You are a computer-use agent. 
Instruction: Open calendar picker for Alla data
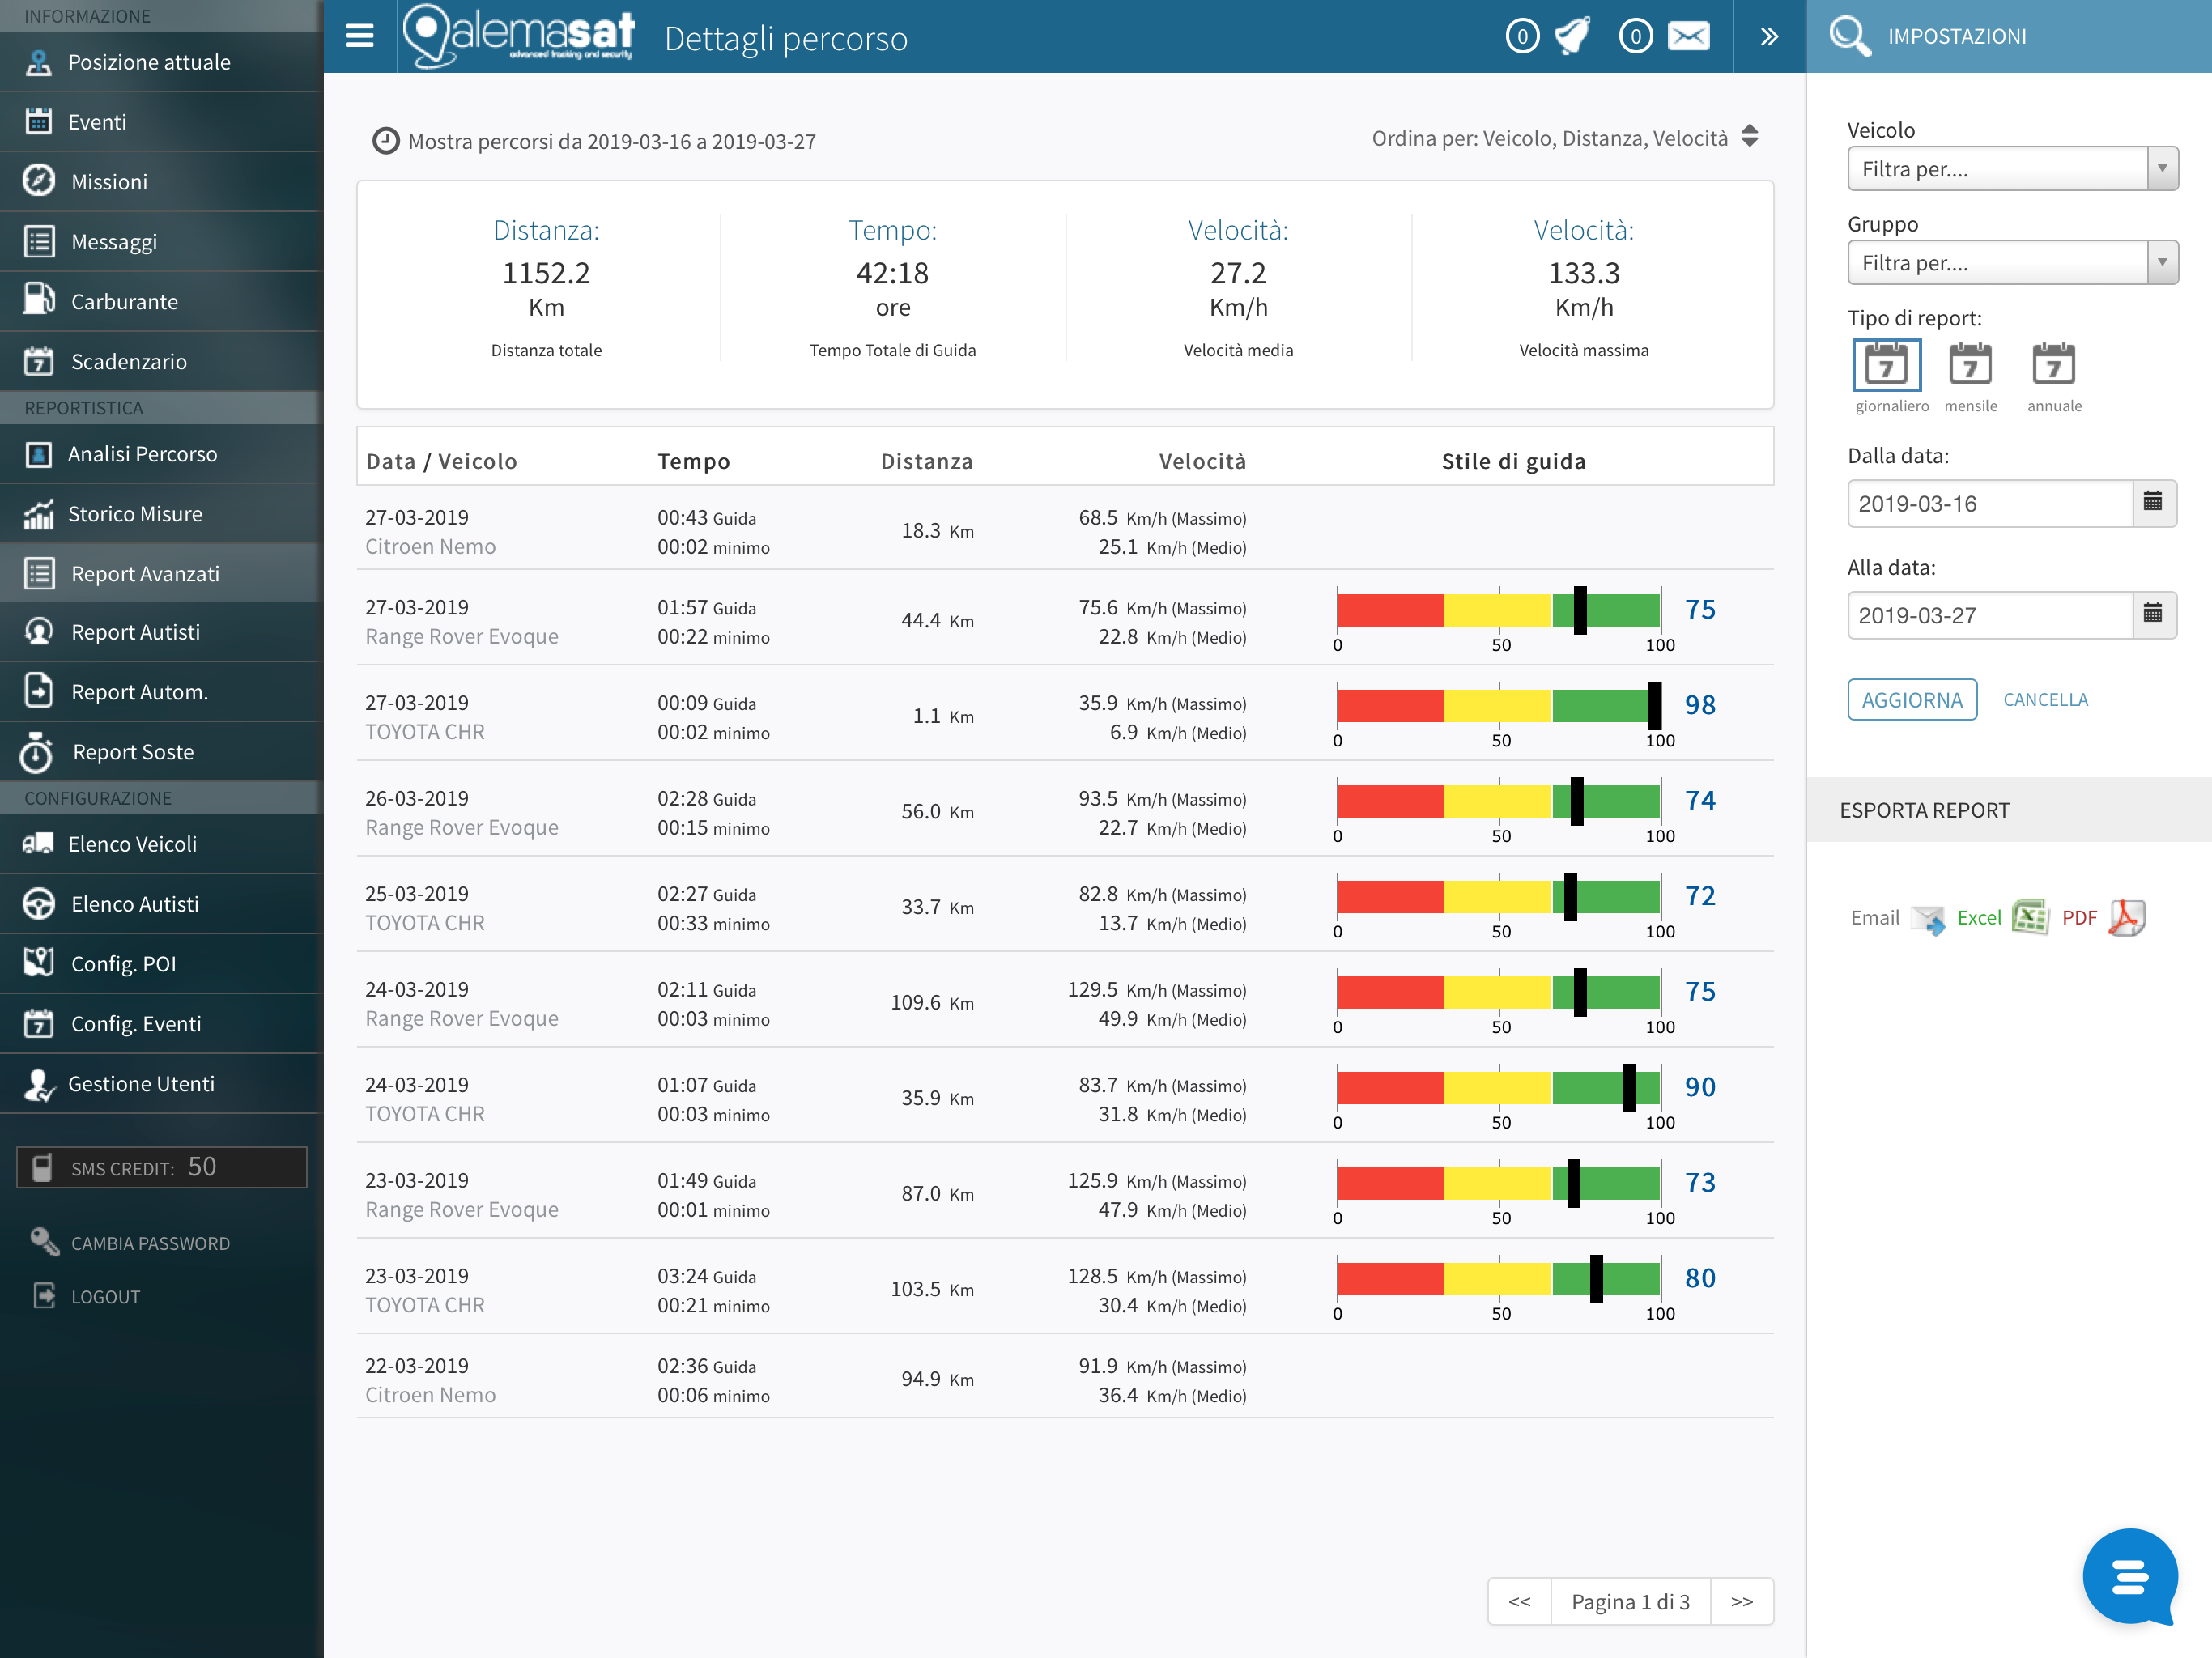pos(2153,615)
